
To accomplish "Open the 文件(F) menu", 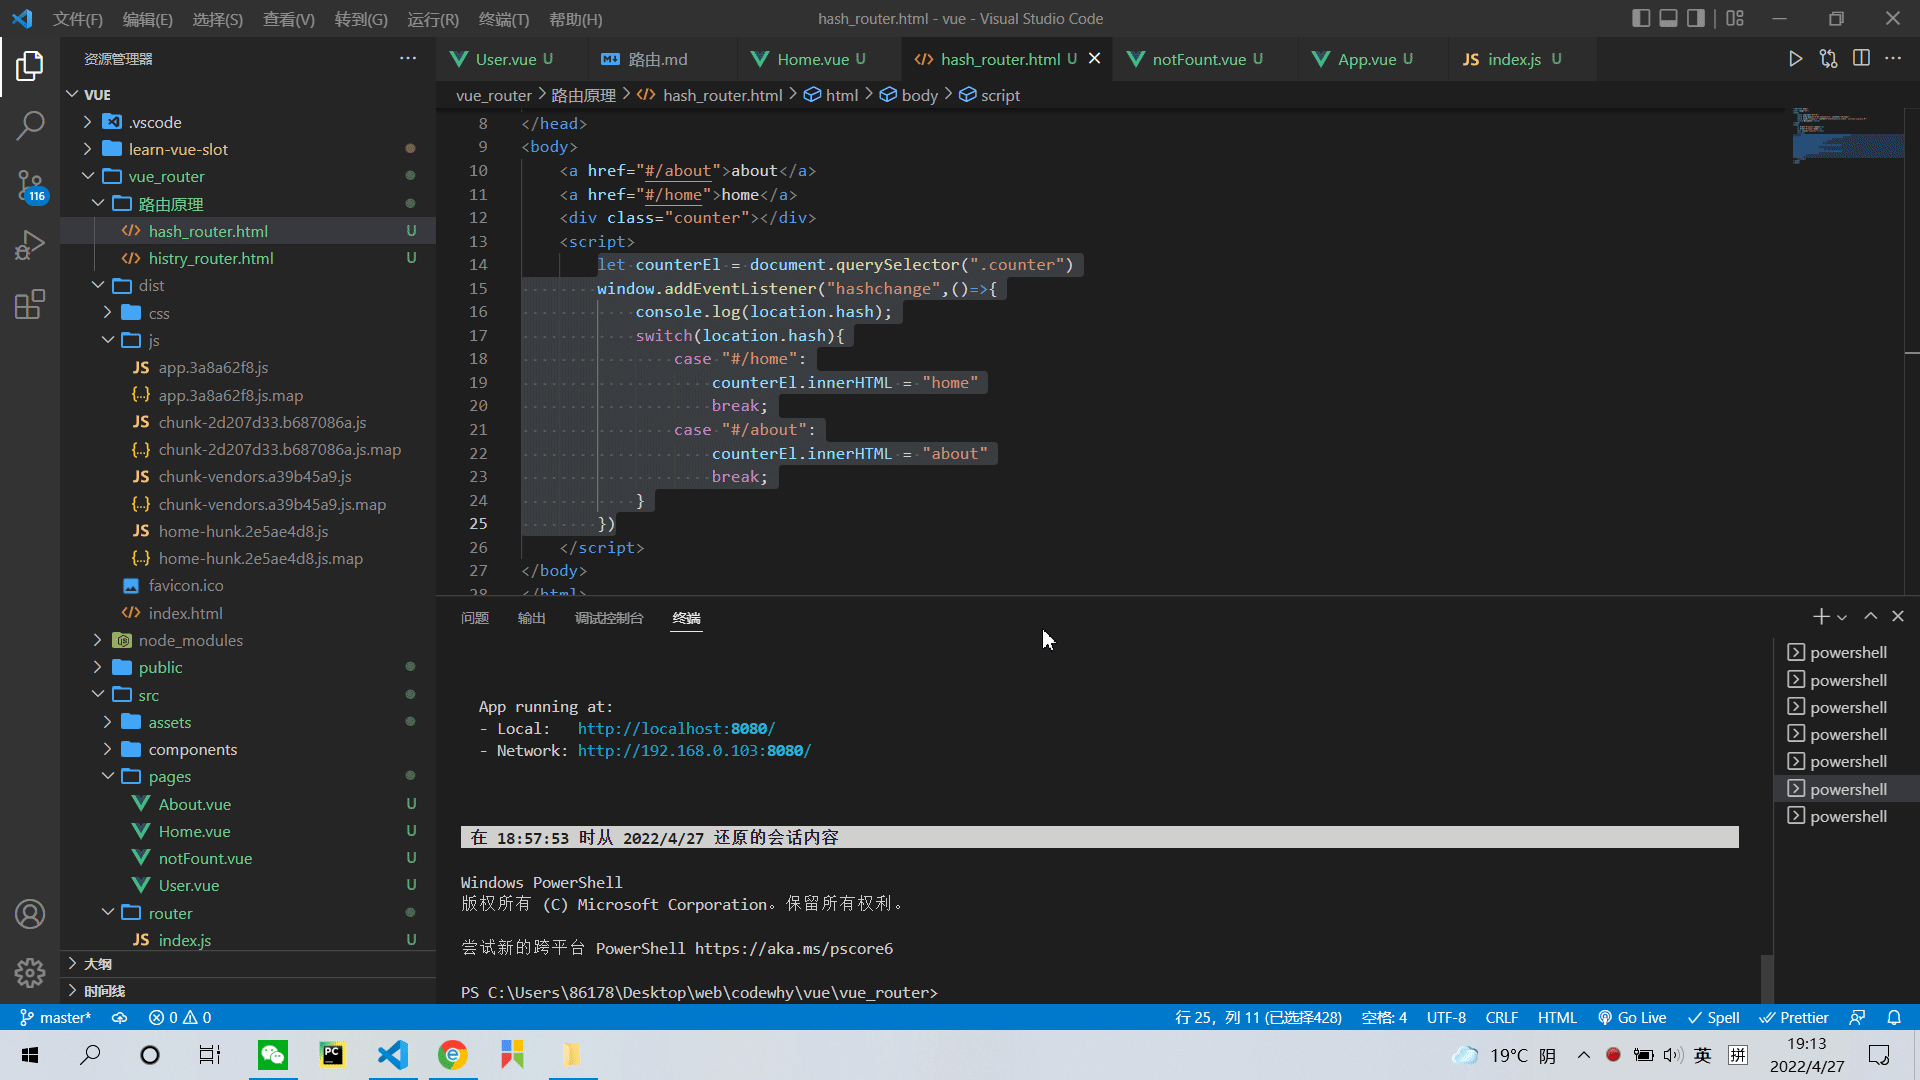I will pyautogui.click(x=78, y=19).
